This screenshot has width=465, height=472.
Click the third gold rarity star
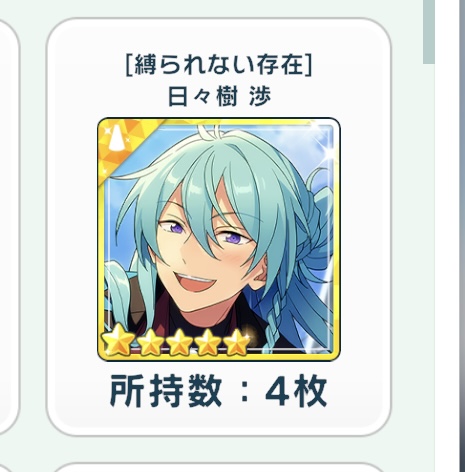[179, 341]
